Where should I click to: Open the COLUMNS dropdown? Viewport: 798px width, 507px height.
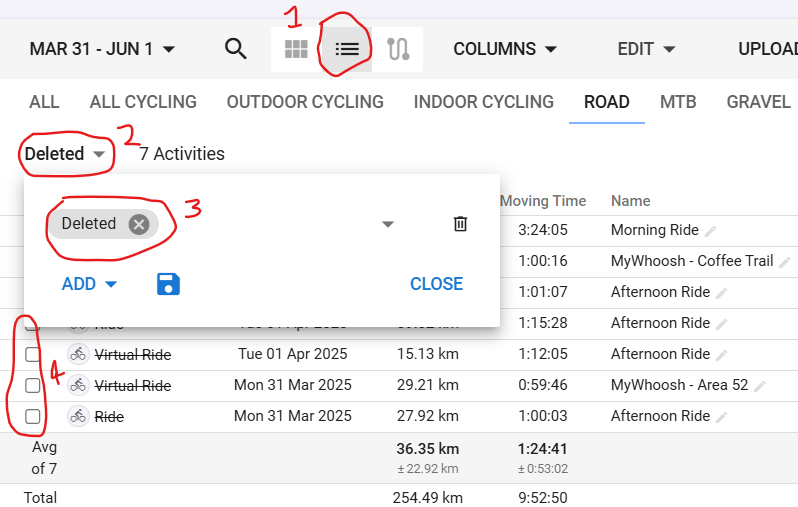(x=505, y=49)
